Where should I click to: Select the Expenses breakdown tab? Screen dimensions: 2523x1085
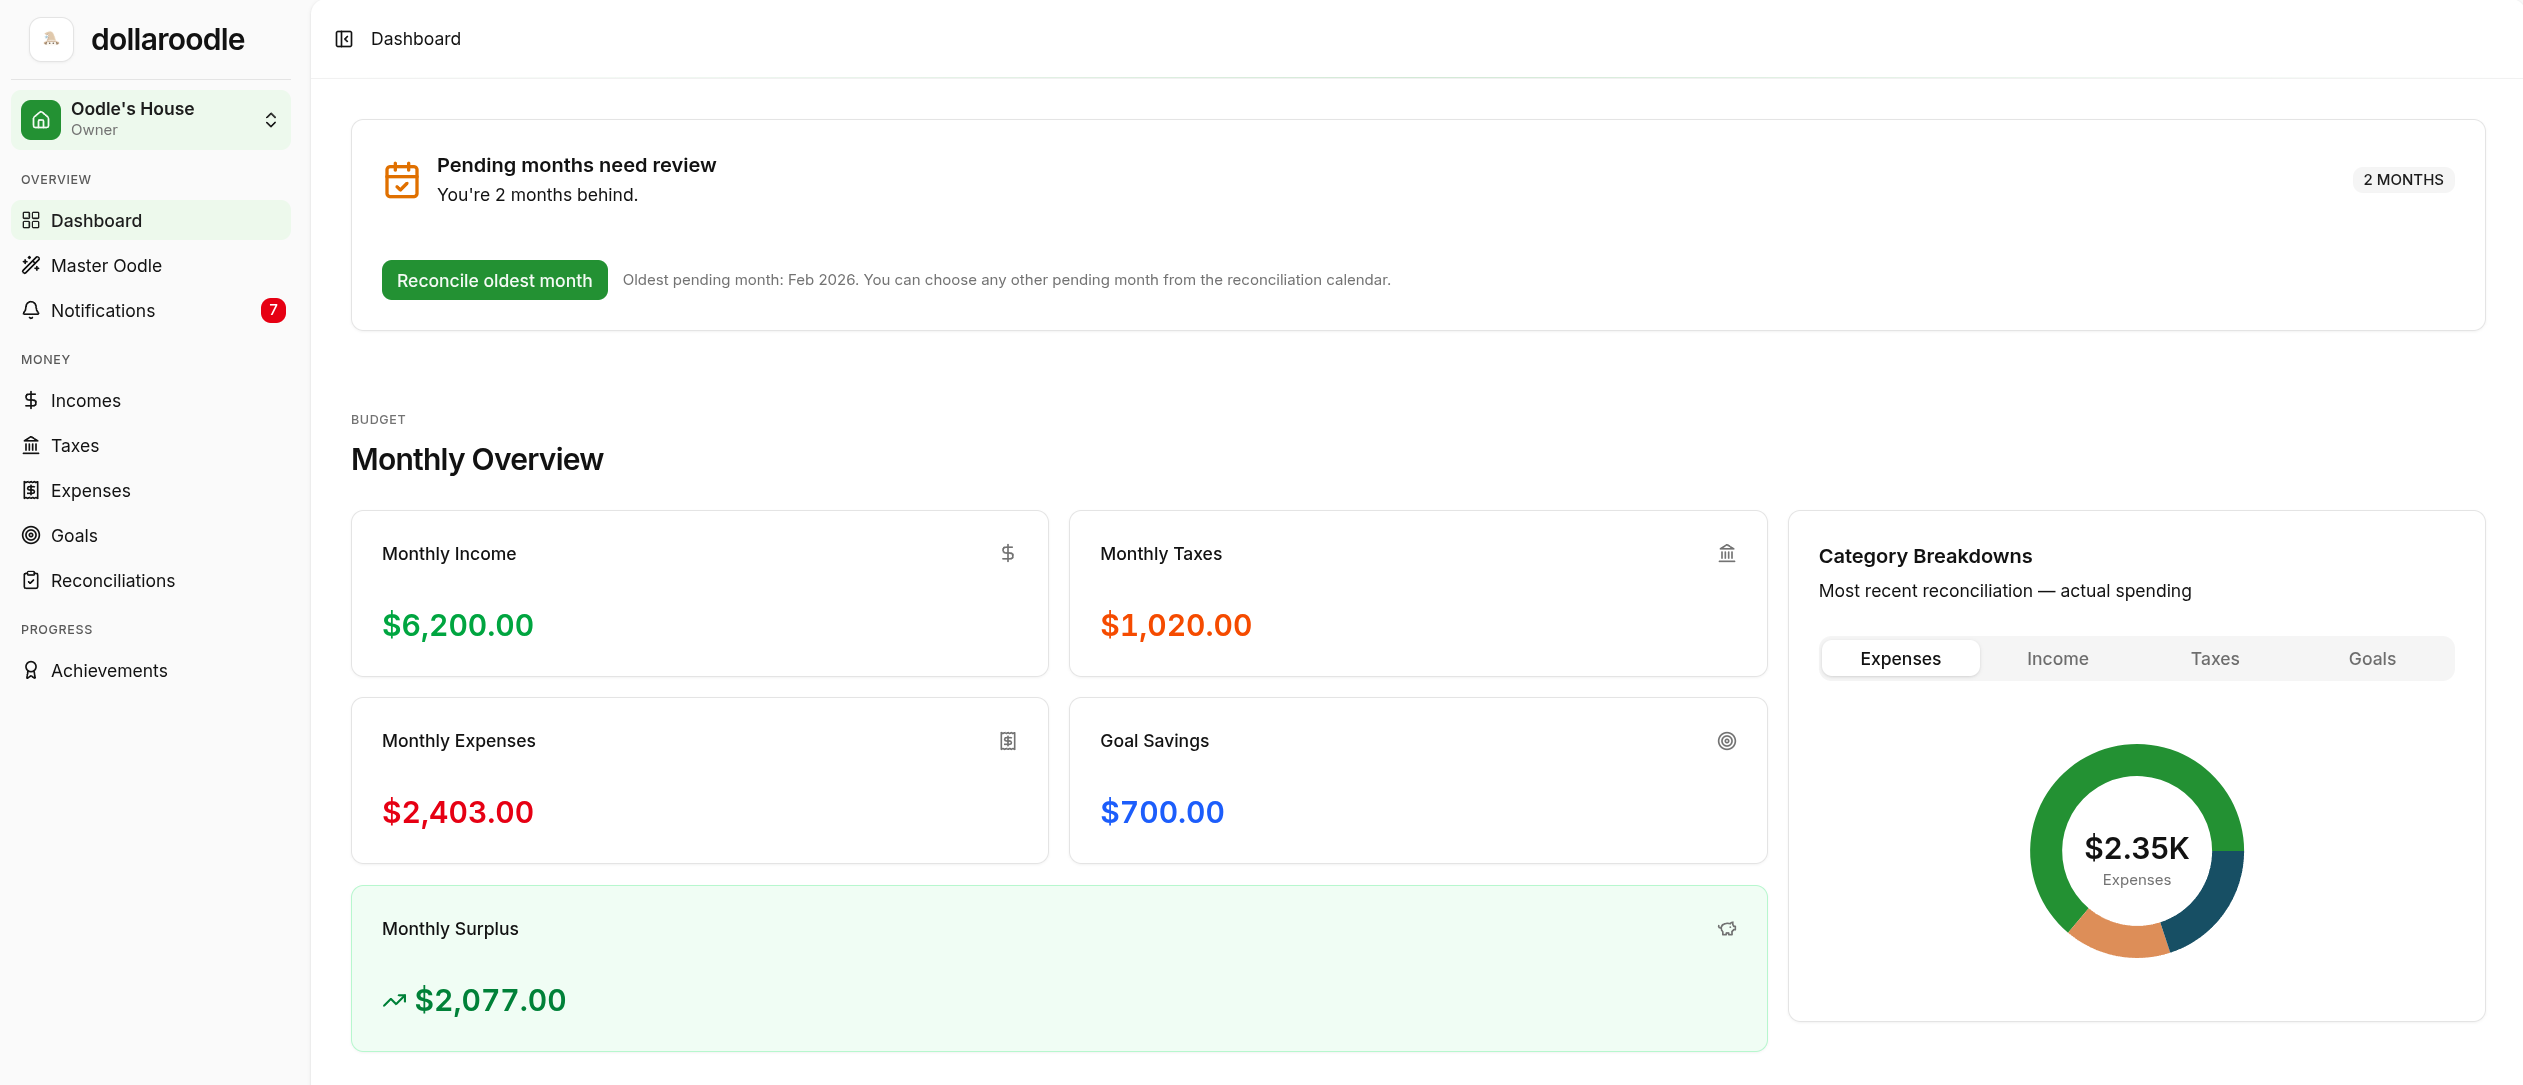click(1900, 659)
